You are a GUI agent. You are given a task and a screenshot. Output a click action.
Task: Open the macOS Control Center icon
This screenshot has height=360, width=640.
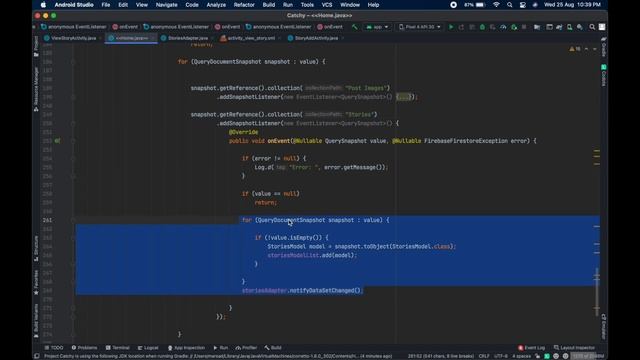point(522,5)
